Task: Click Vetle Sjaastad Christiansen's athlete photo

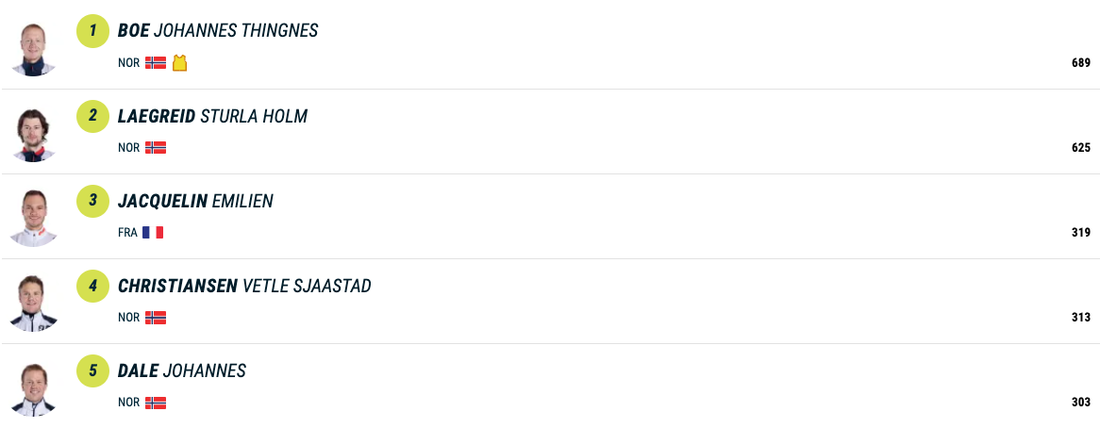Action: (x=33, y=302)
